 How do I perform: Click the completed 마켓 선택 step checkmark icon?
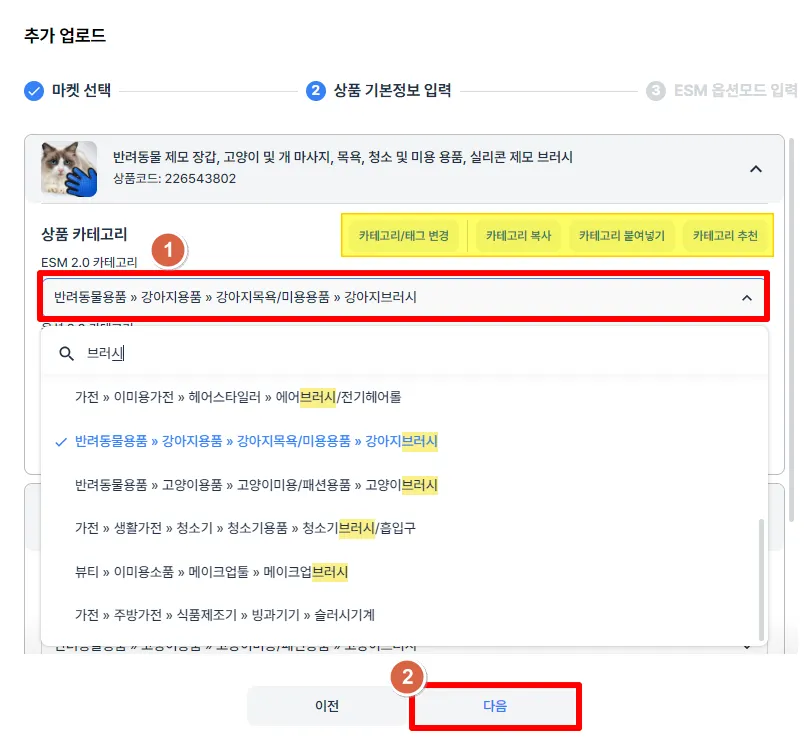34,91
